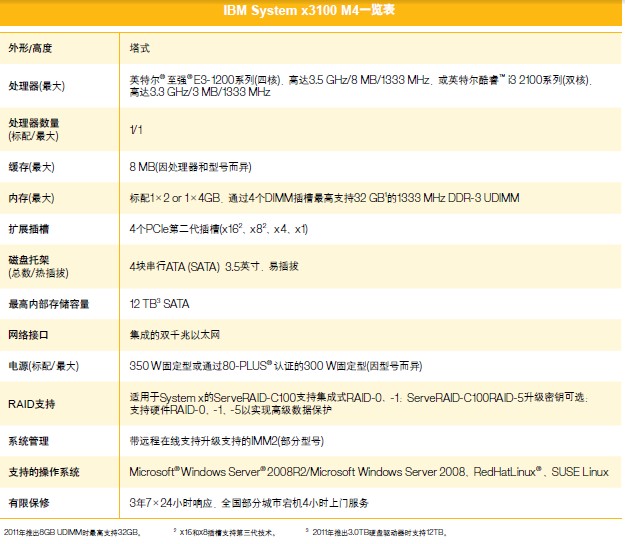Select the '扩展插槽' label
This screenshot has width=625, height=544.
[x=29, y=229]
